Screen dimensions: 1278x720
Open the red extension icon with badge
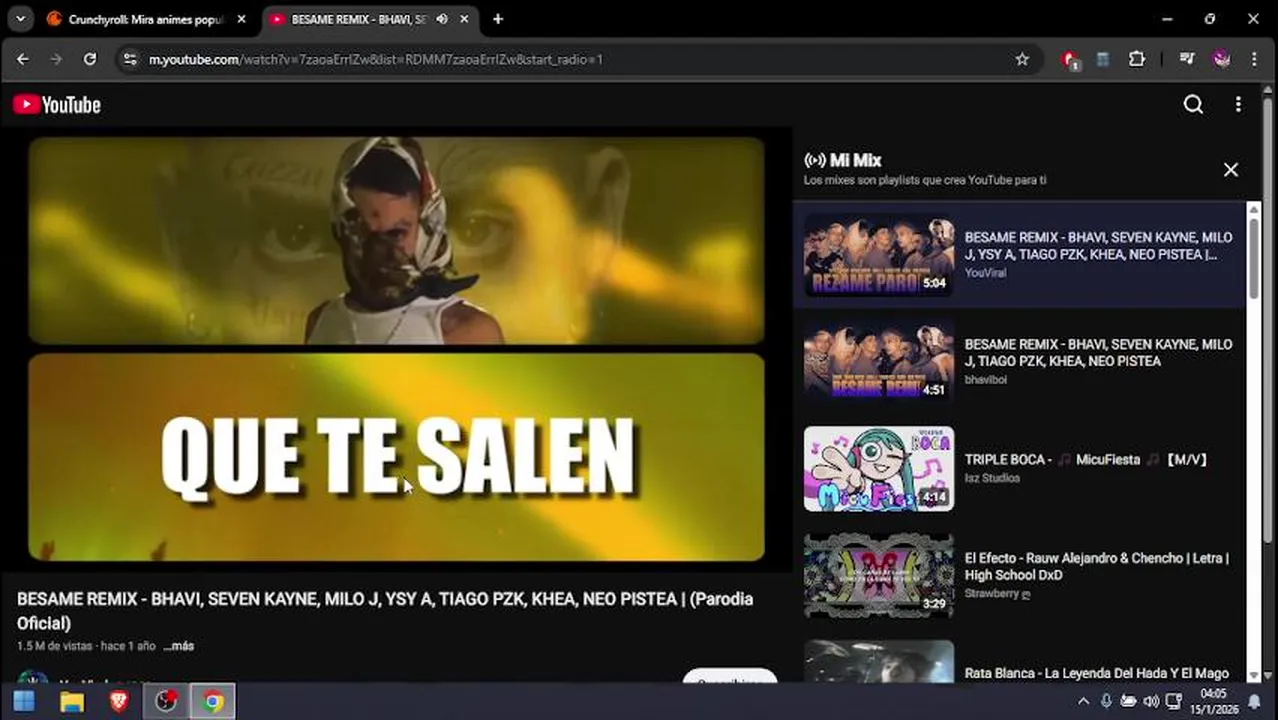(x=1071, y=60)
